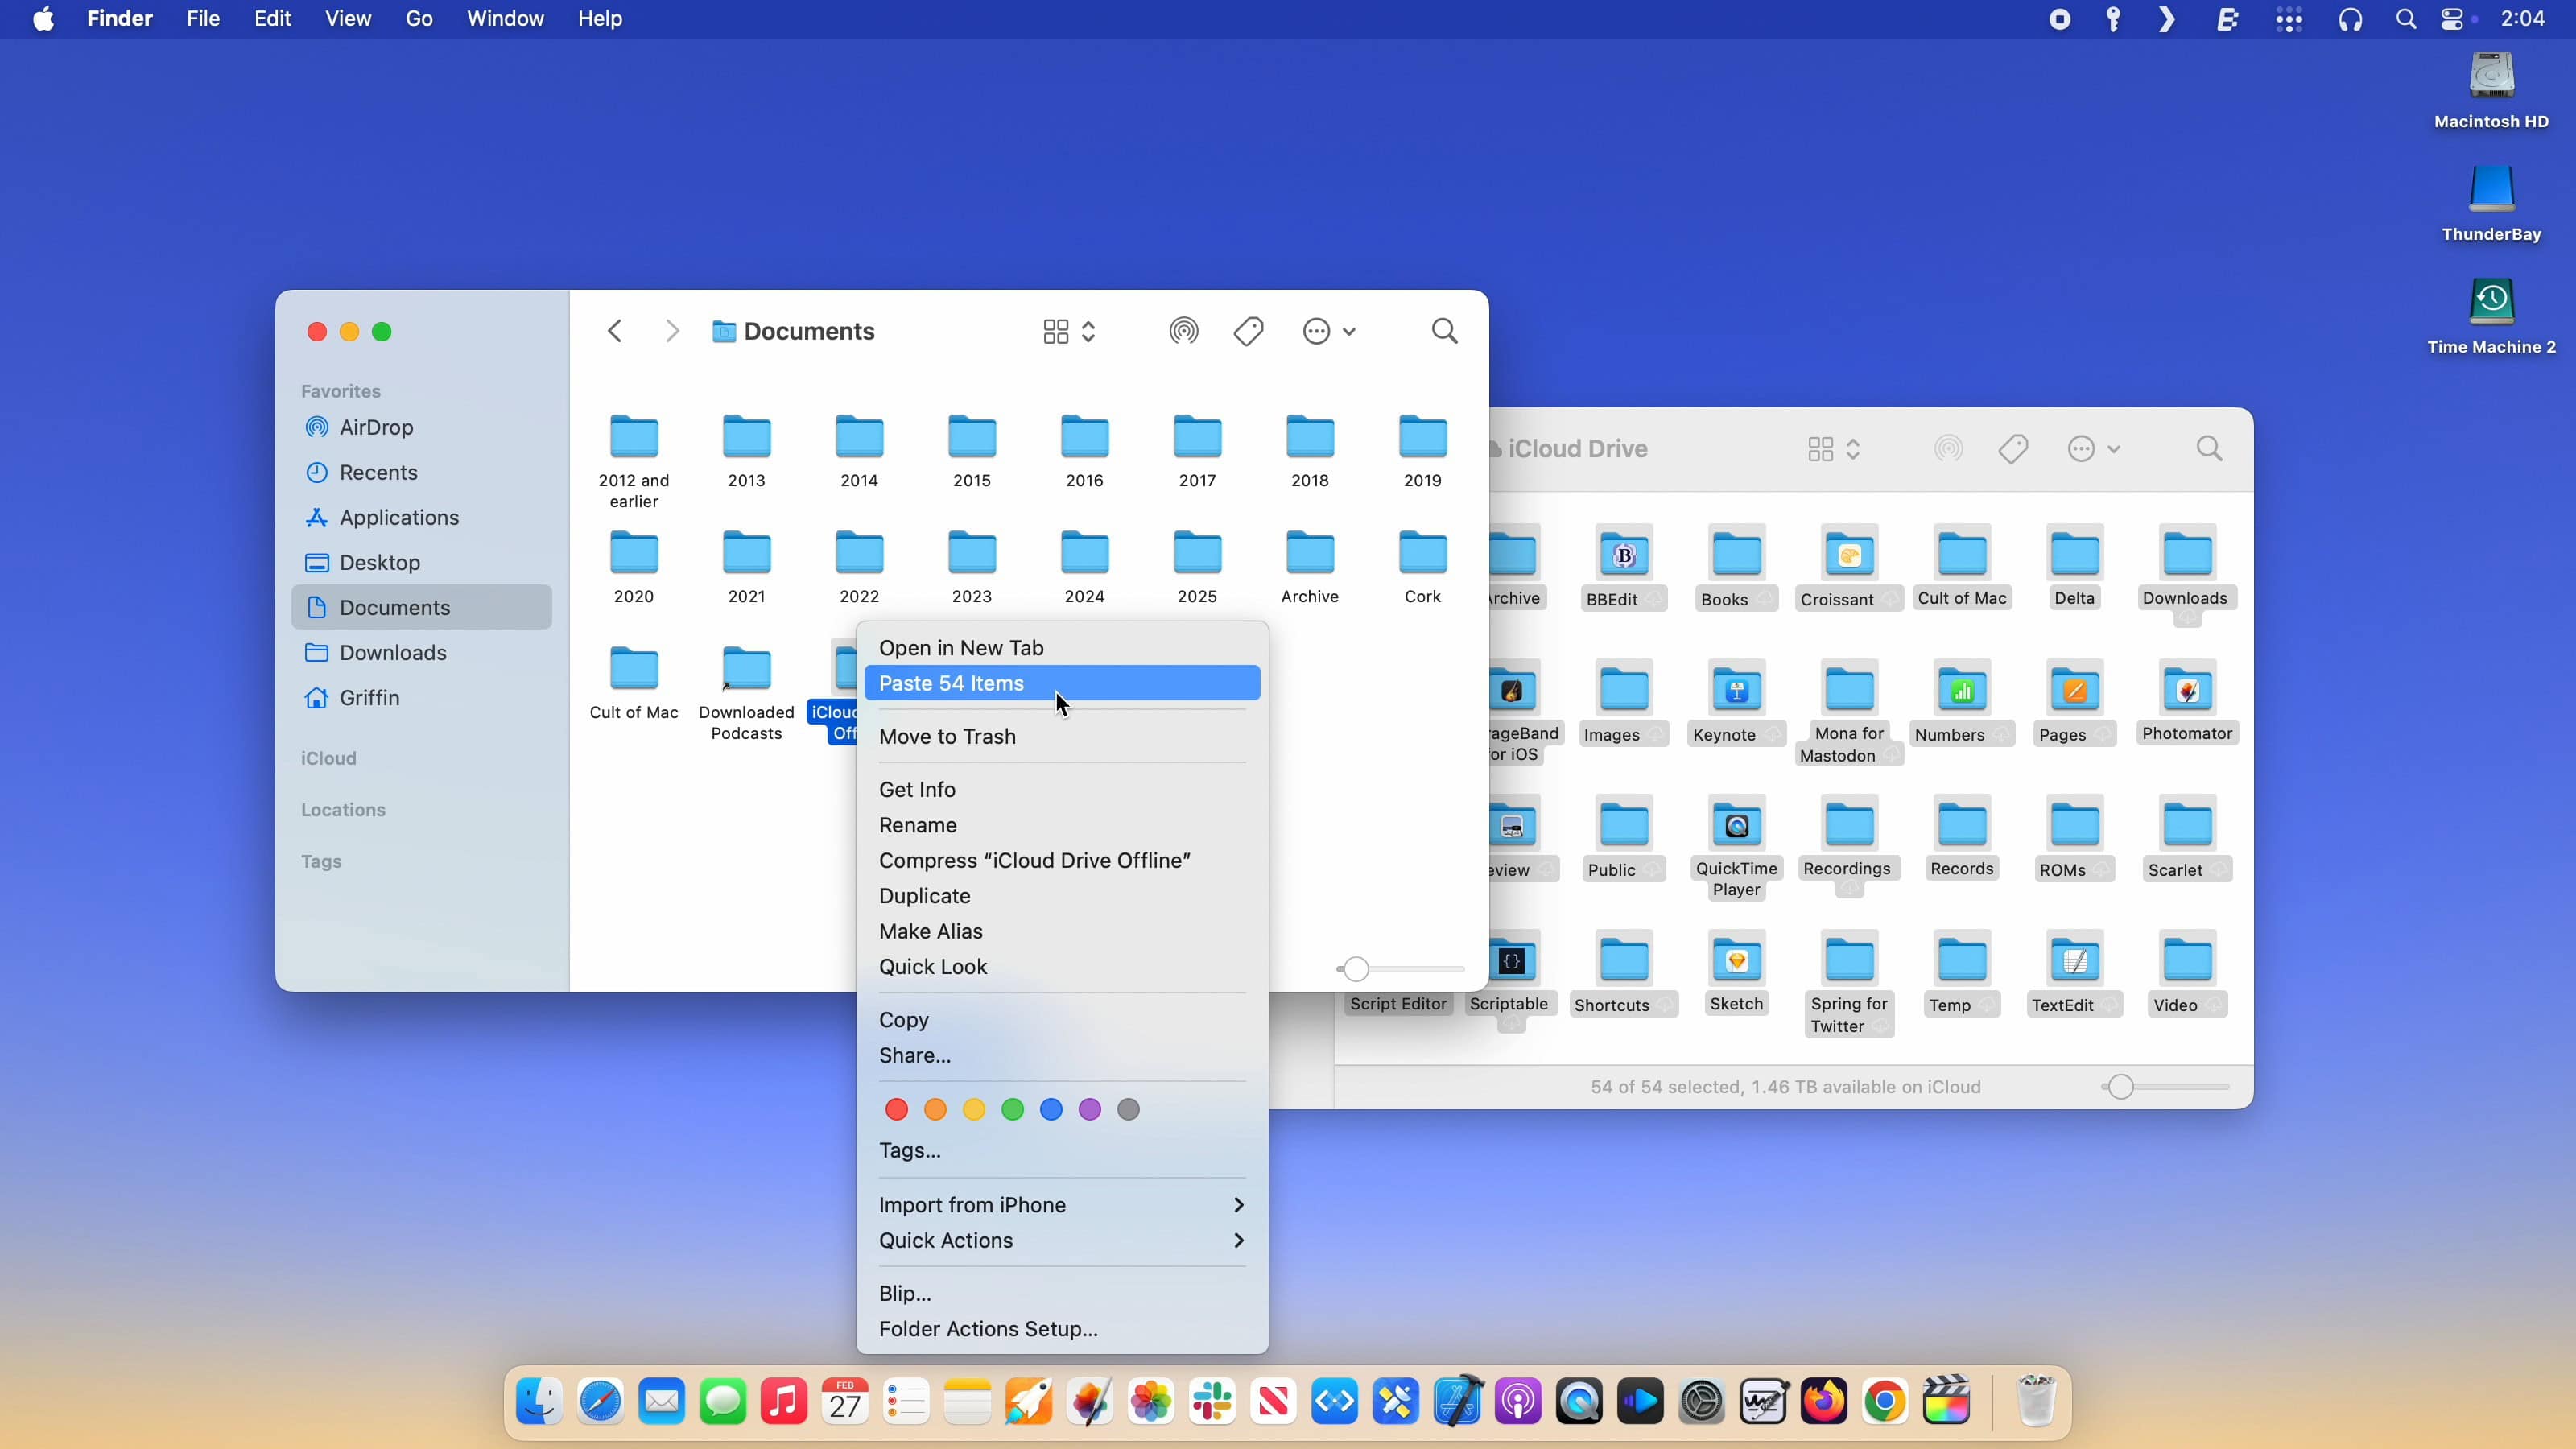Select Move to Trash in context menu

tap(947, 736)
